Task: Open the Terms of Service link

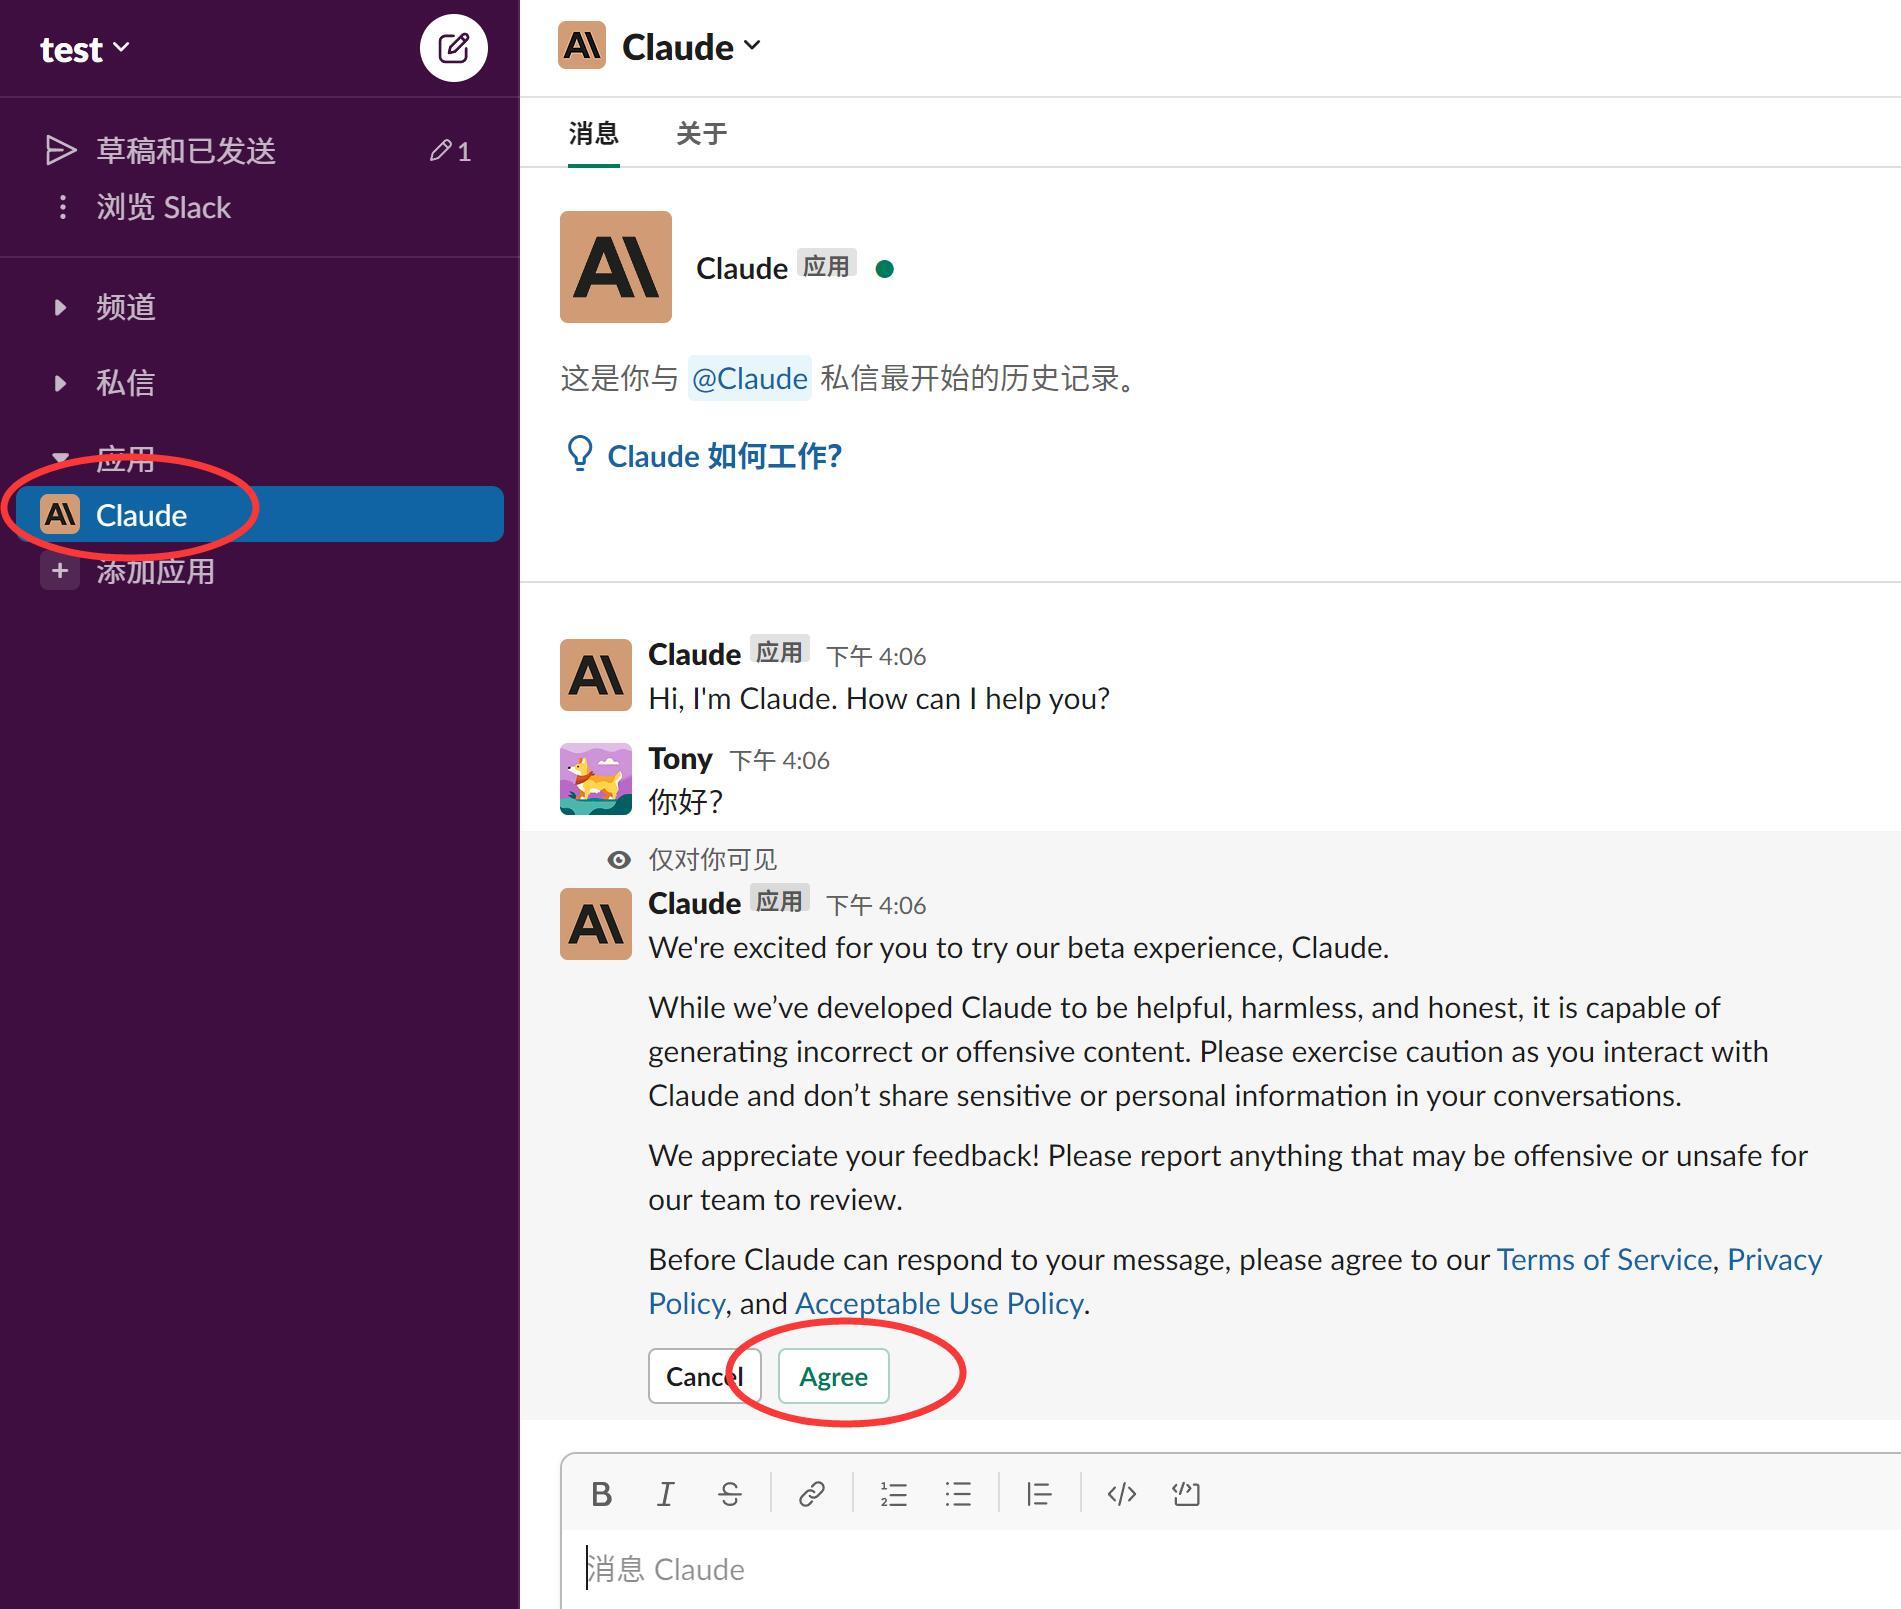Action: tap(1604, 1259)
